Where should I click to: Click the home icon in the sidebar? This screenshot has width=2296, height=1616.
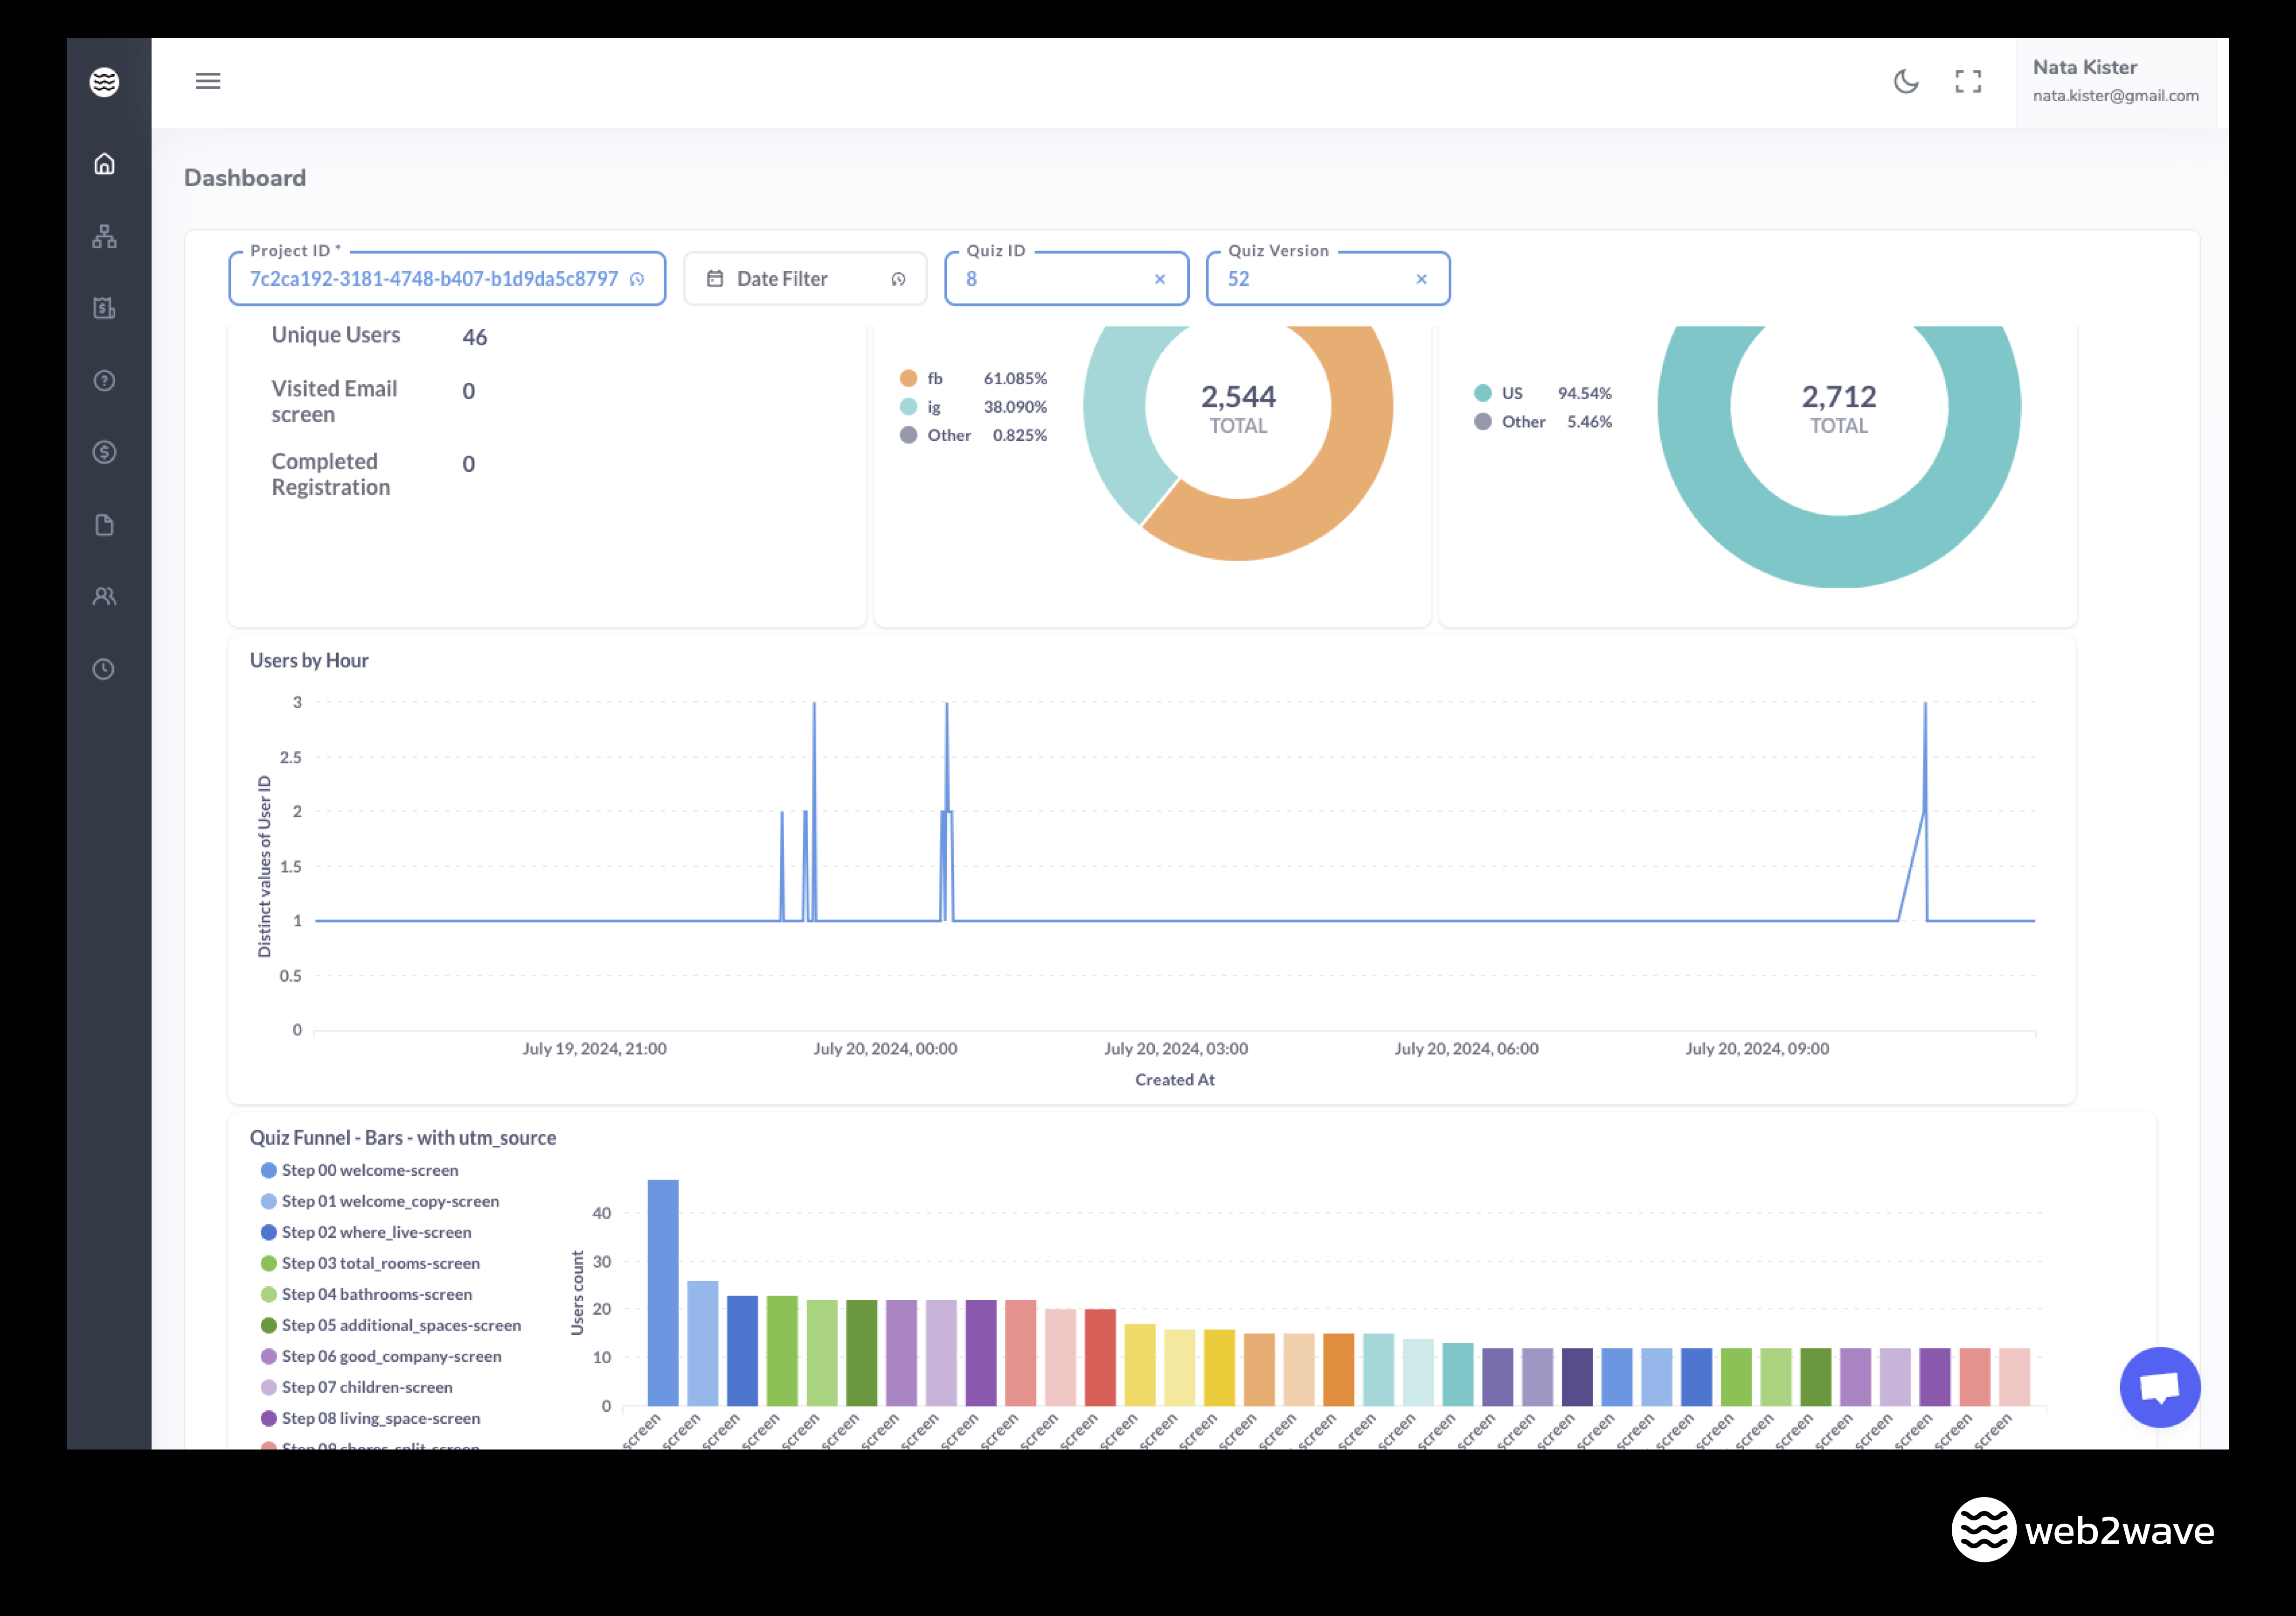(x=104, y=163)
